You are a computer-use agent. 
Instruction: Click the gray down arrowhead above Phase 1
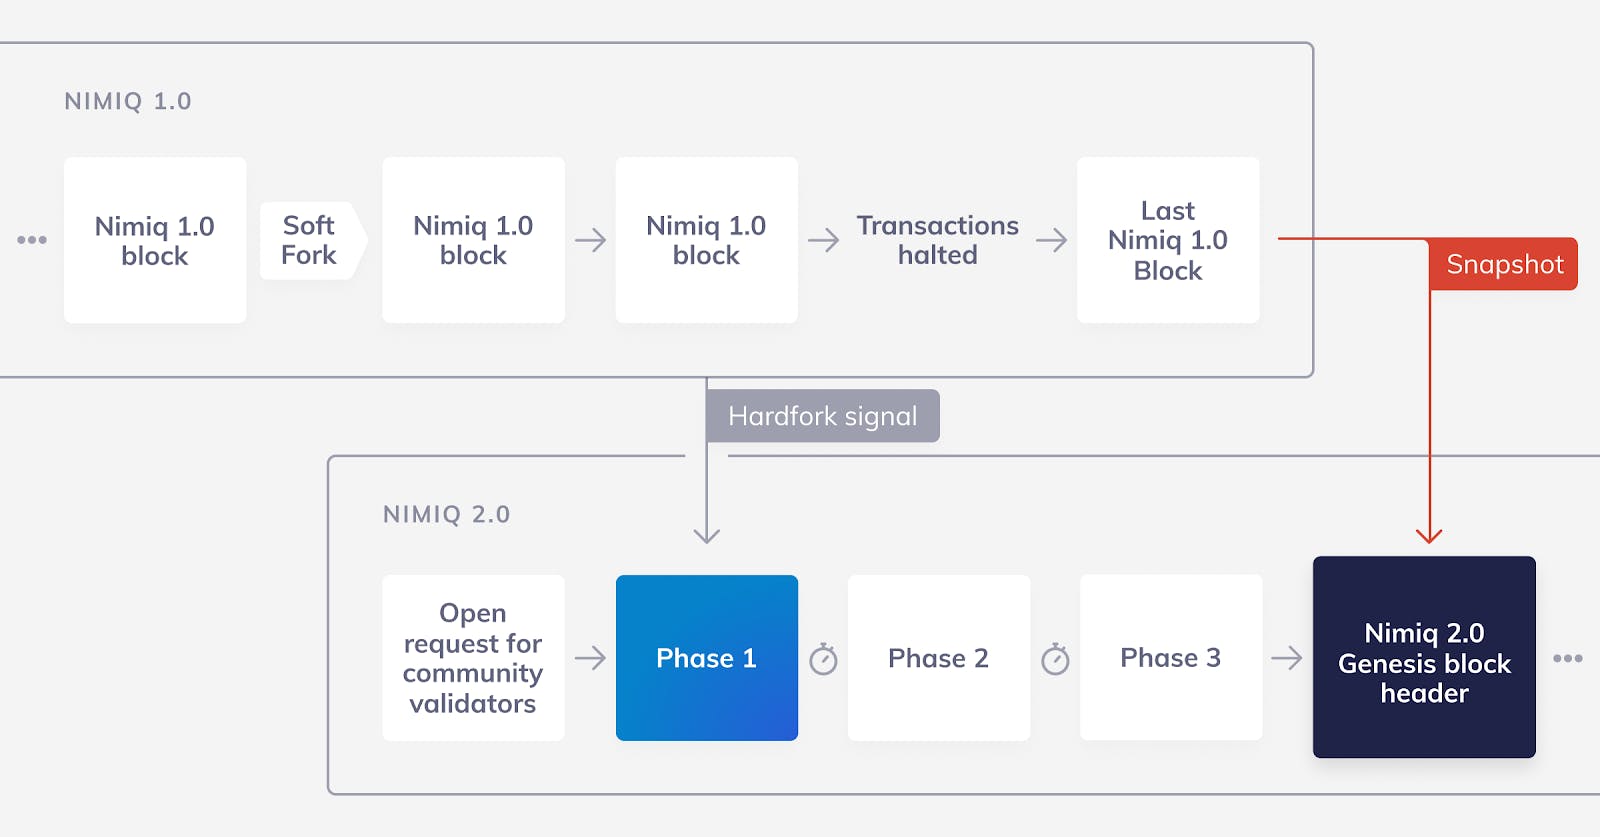[707, 536]
